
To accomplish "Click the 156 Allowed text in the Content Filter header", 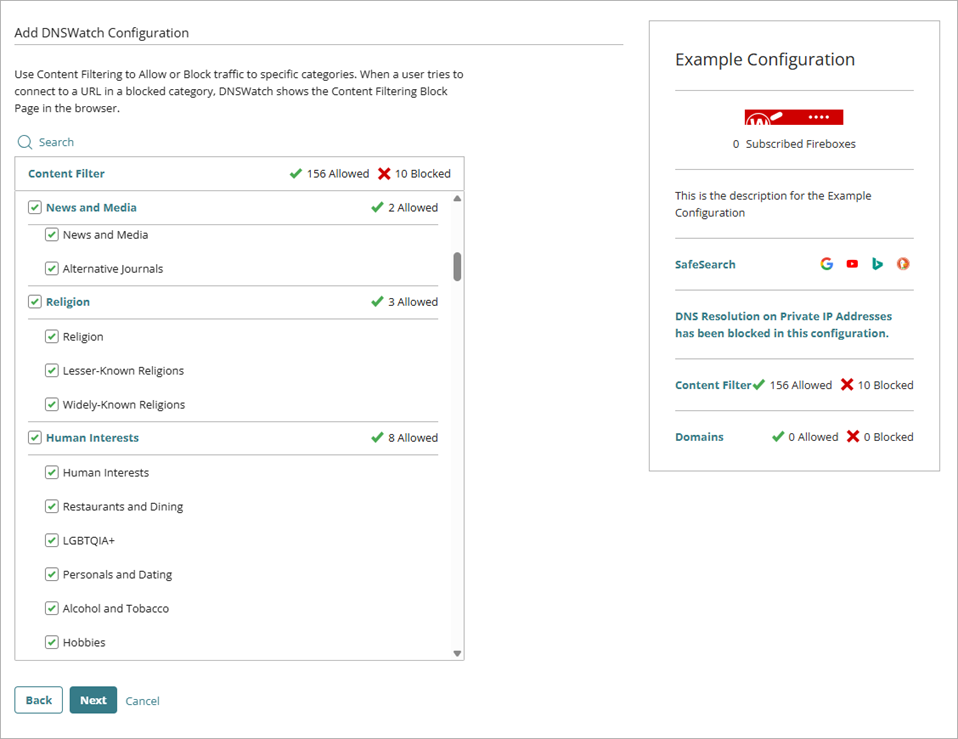I will point(338,174).
